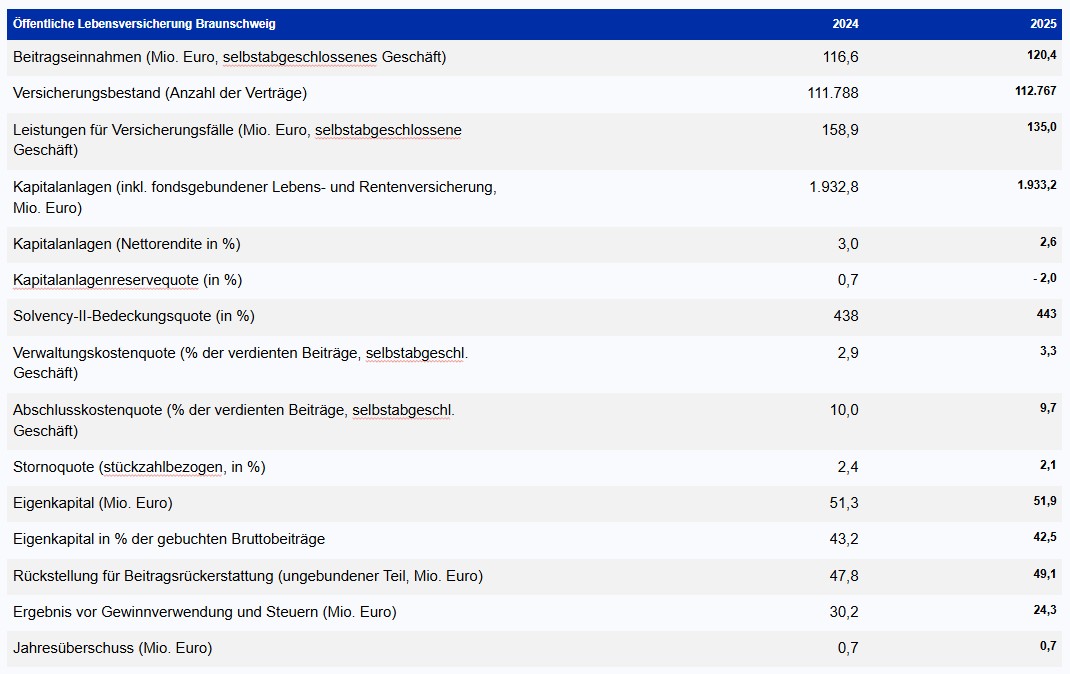The width and height of the screenshot is (1070, 674).
Task: Click 'Kapitalanlagen (inkl. fondsgebundener' row label
Action: pos(255,197)
